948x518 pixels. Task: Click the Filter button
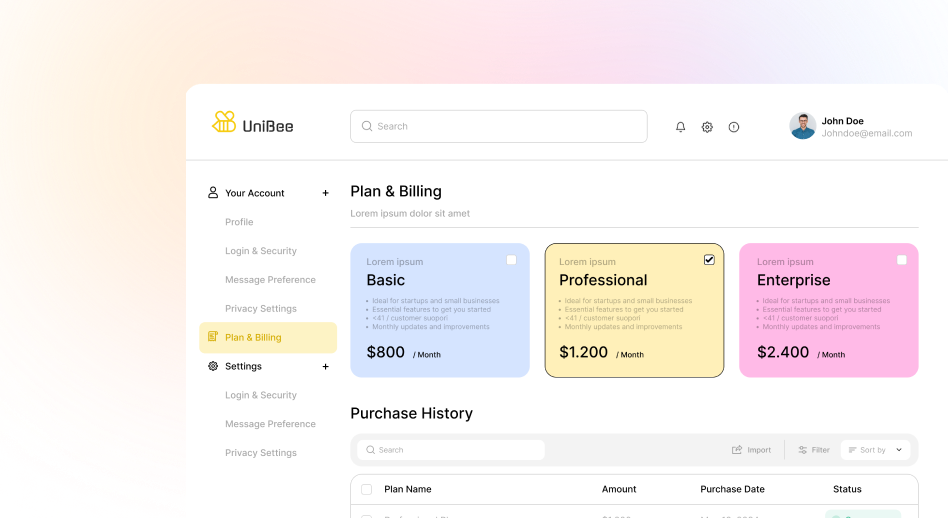pos(814,450)
